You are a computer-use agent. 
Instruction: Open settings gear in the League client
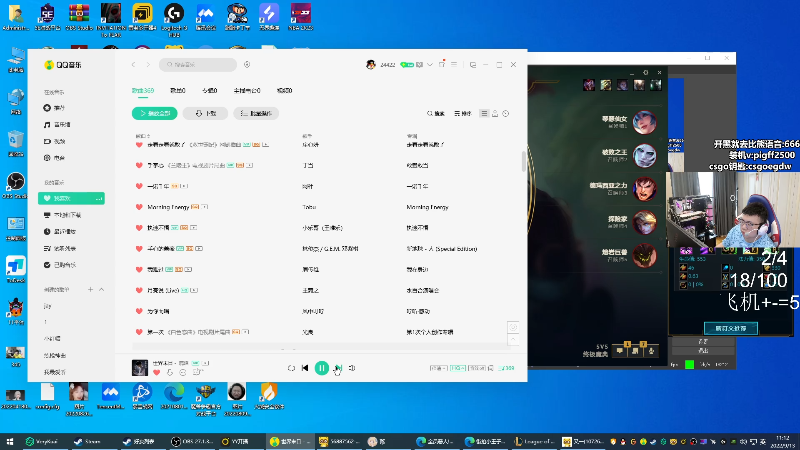[x=645, y=72]
